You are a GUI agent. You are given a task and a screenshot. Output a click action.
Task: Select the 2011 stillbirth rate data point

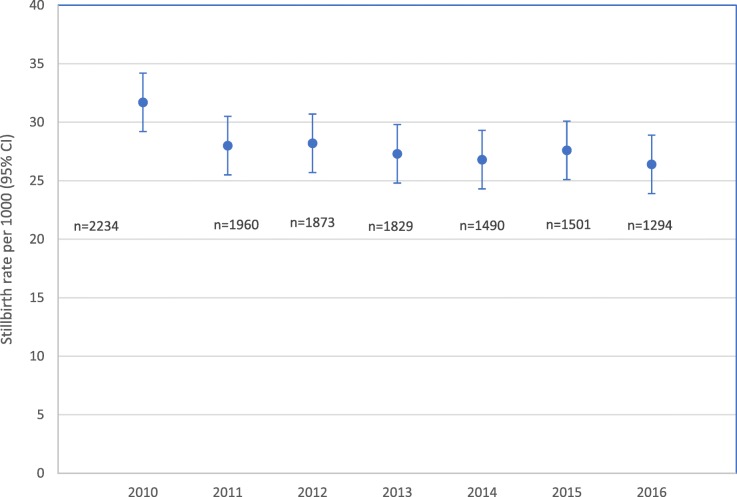228,146
